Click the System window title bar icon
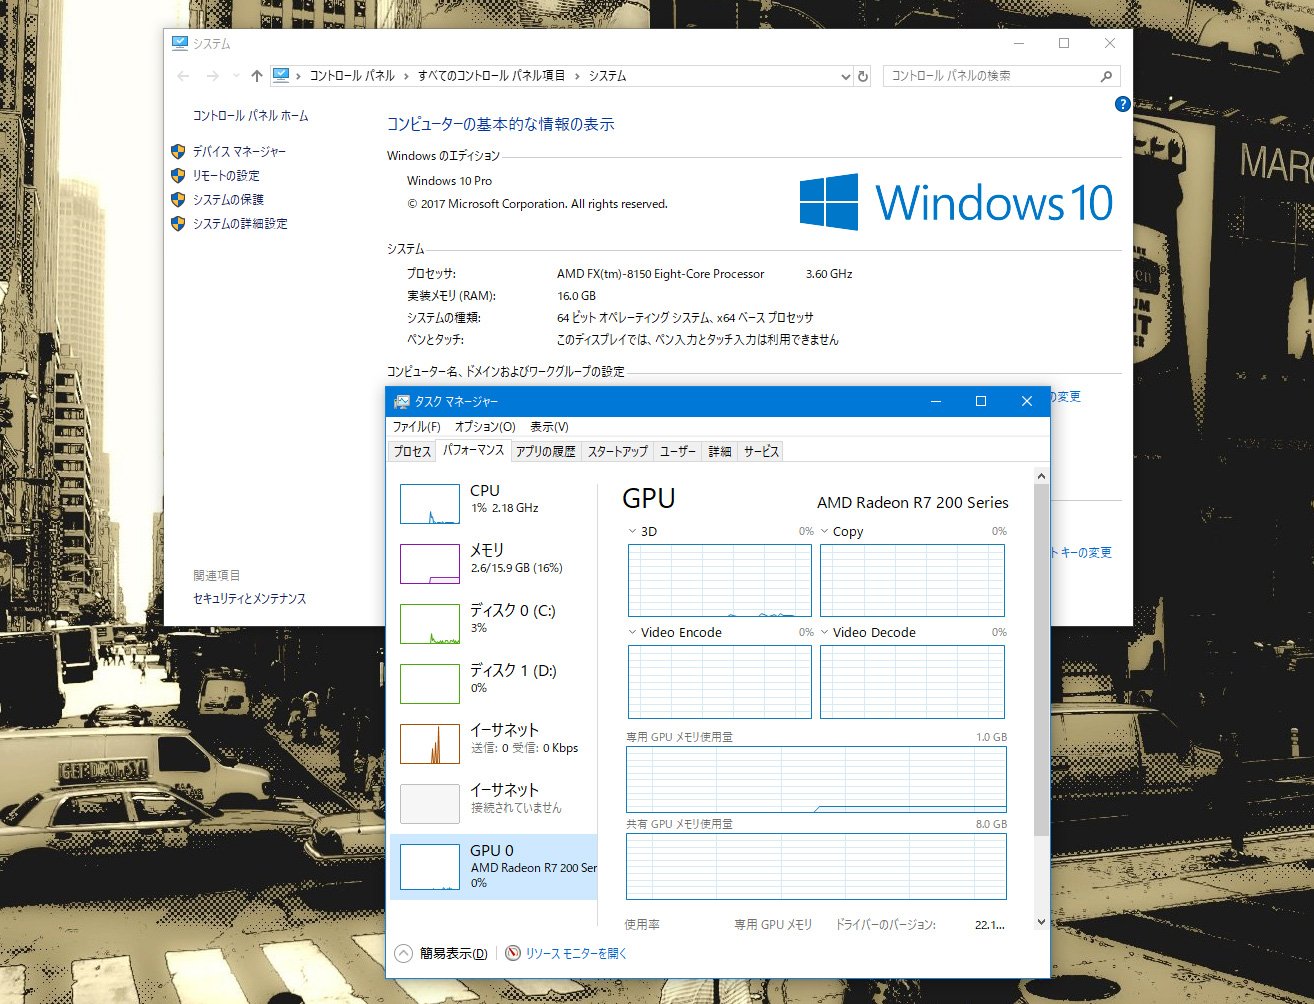This screenshot has height=1004, width=1314. click(180, 43)
